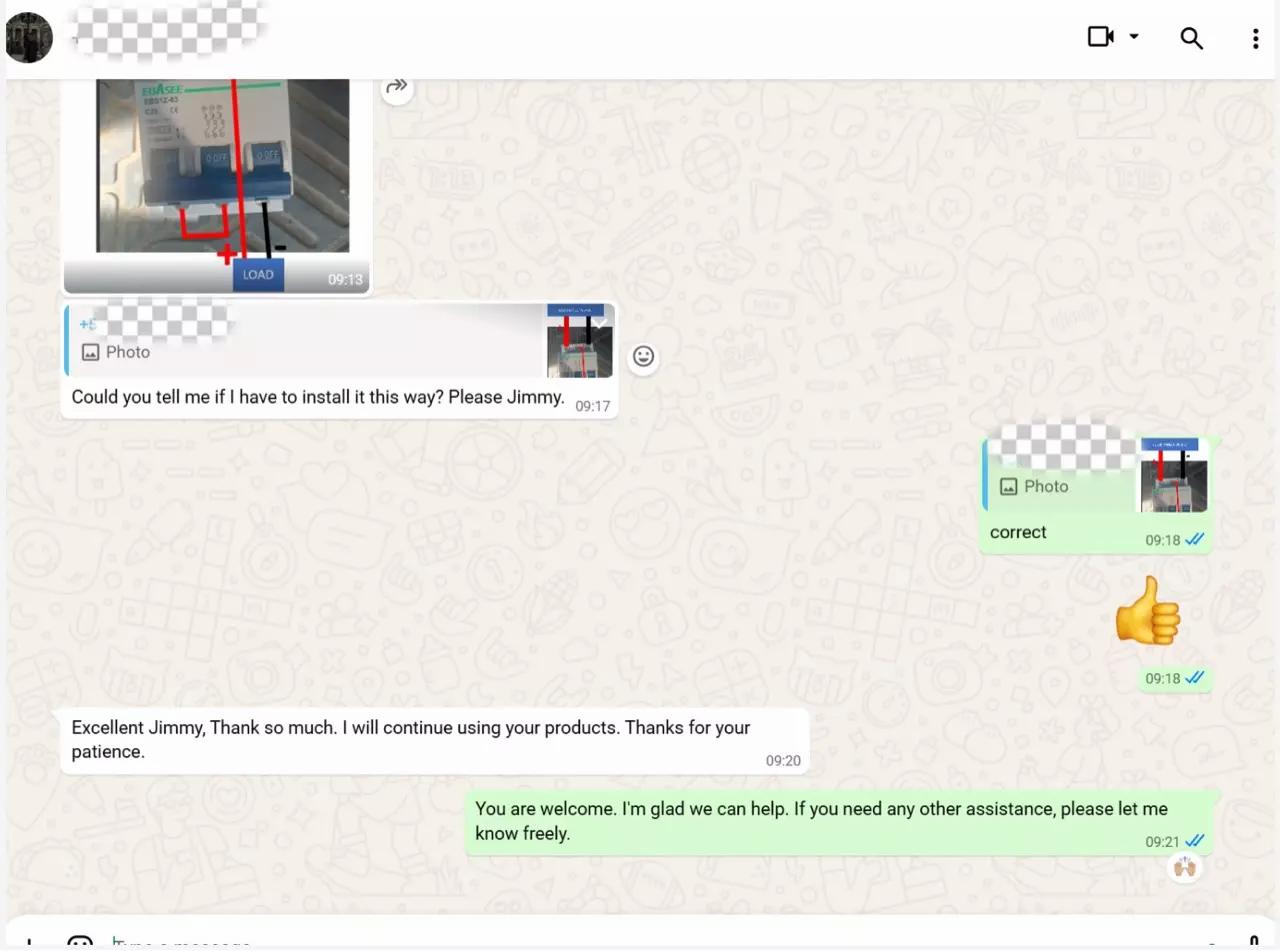Click the thumbs up emoji message
The image size is (1280, 951).
tap(1147, 611)
